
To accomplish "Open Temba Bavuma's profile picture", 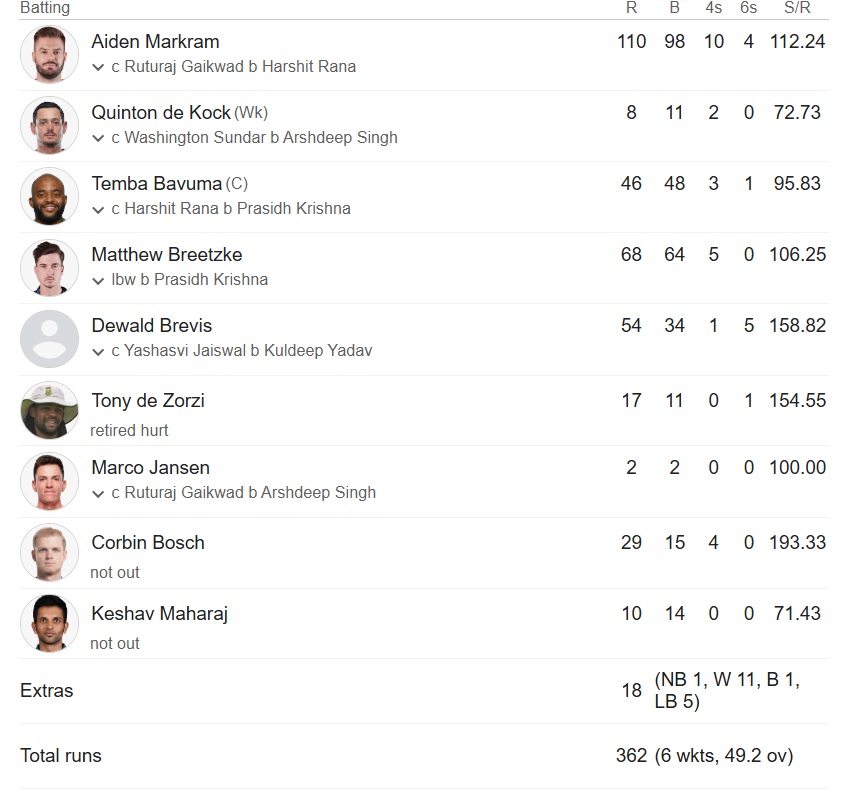I will (49, 196).
